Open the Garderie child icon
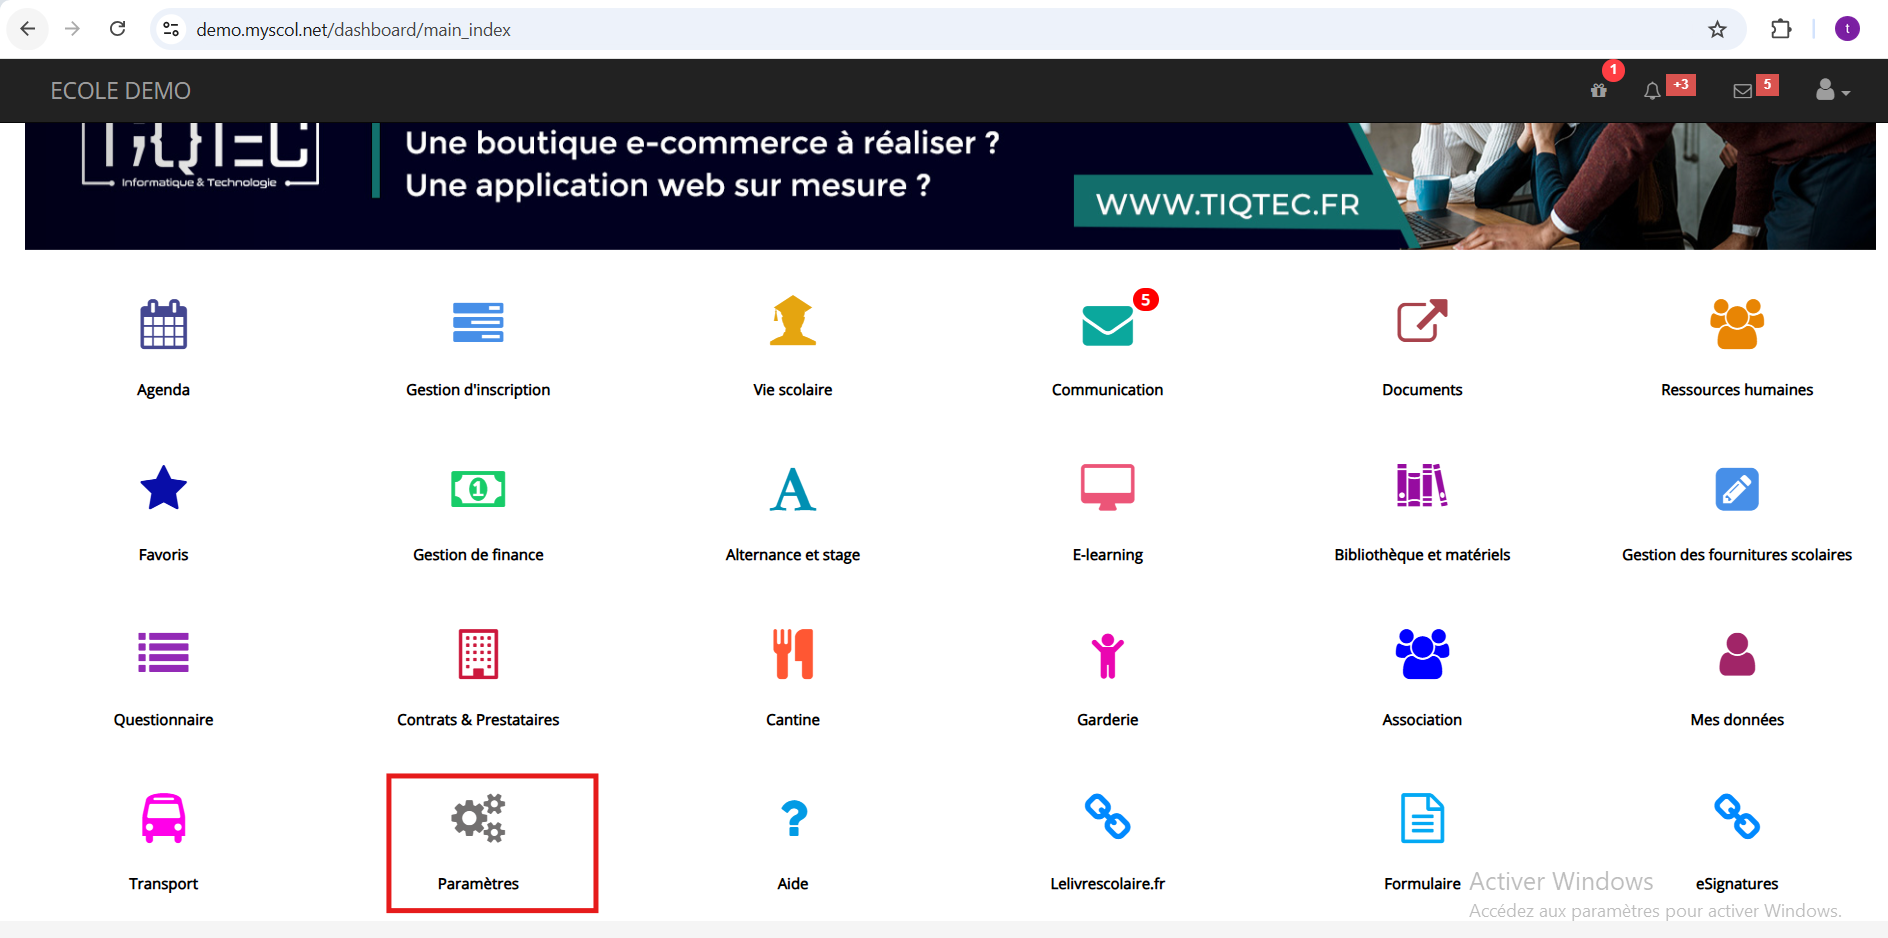 tap(1107, 656)
